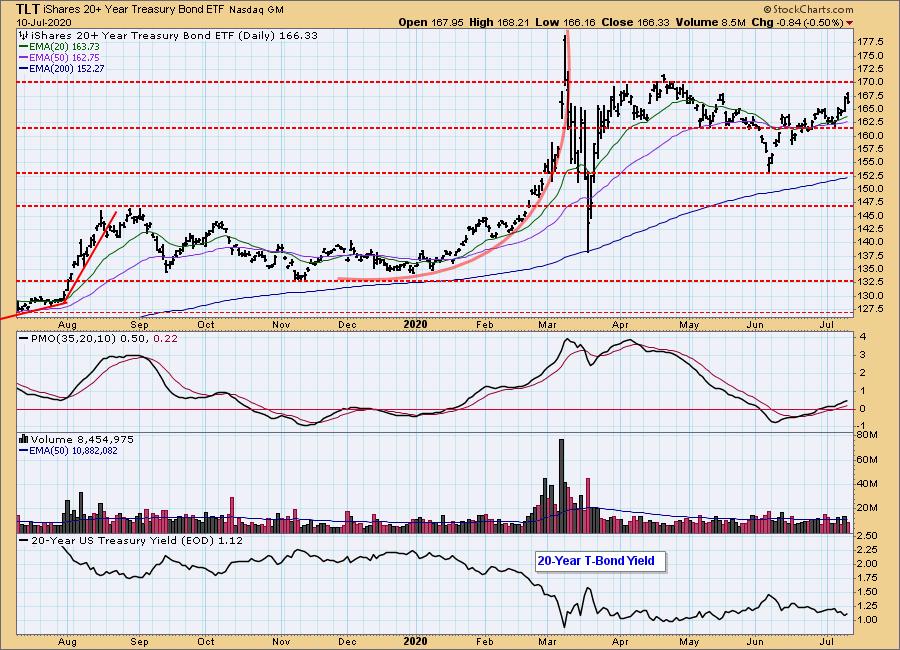Click the 177.5 price axis label

[x=871, y=42]
